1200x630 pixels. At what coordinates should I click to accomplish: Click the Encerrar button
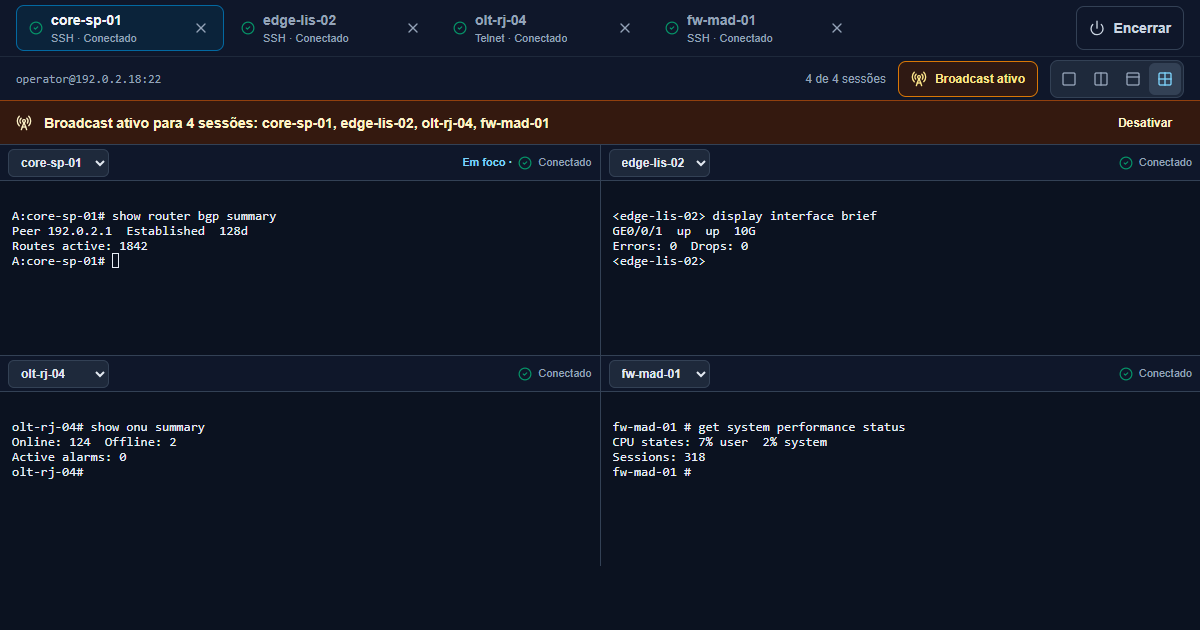point(1129,28)
